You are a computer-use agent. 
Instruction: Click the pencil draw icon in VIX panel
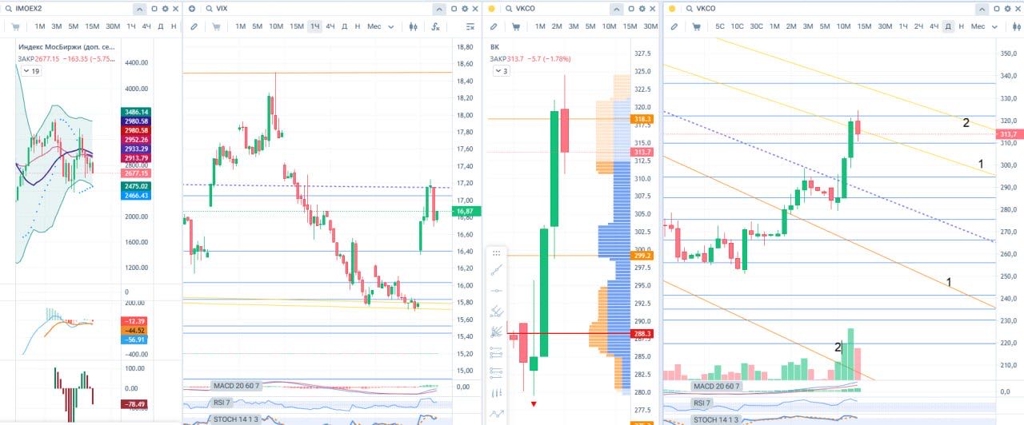pyautogui.click(x=194, y=26)
